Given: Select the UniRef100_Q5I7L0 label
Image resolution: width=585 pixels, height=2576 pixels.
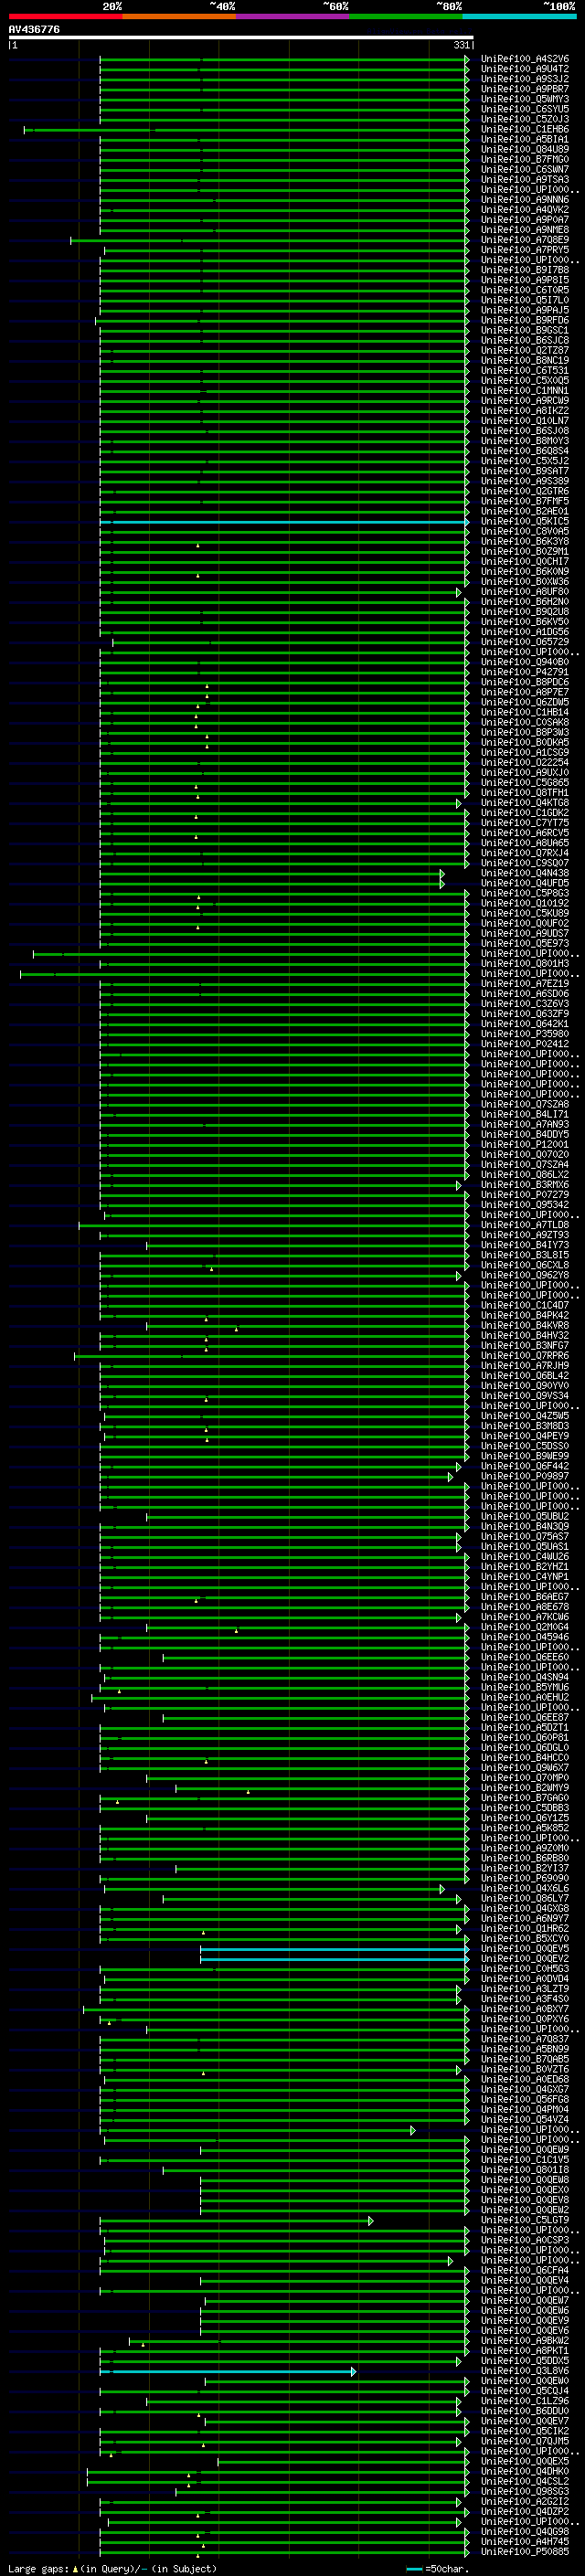Looking at the screenshot, I should 524,300.
